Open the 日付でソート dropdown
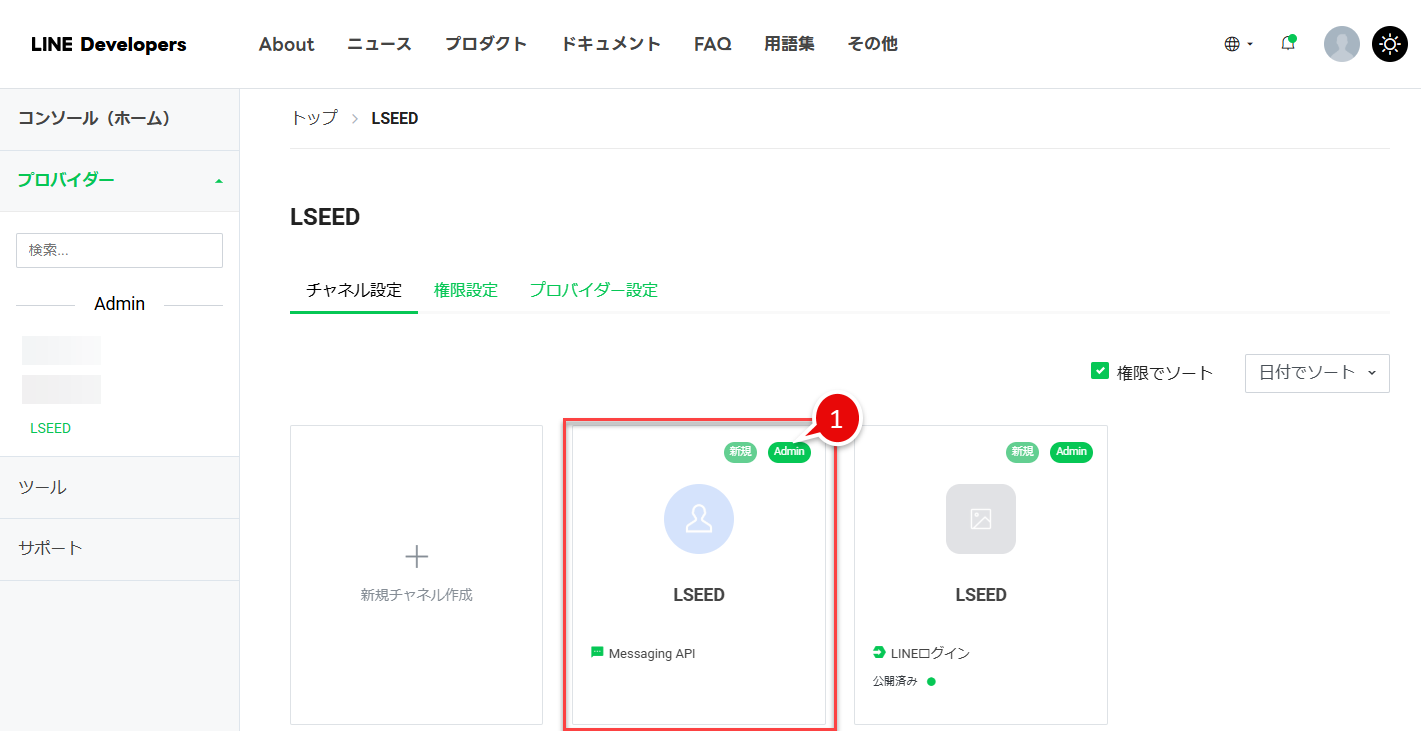1421x731 pixels. [x=1316, y=372]
